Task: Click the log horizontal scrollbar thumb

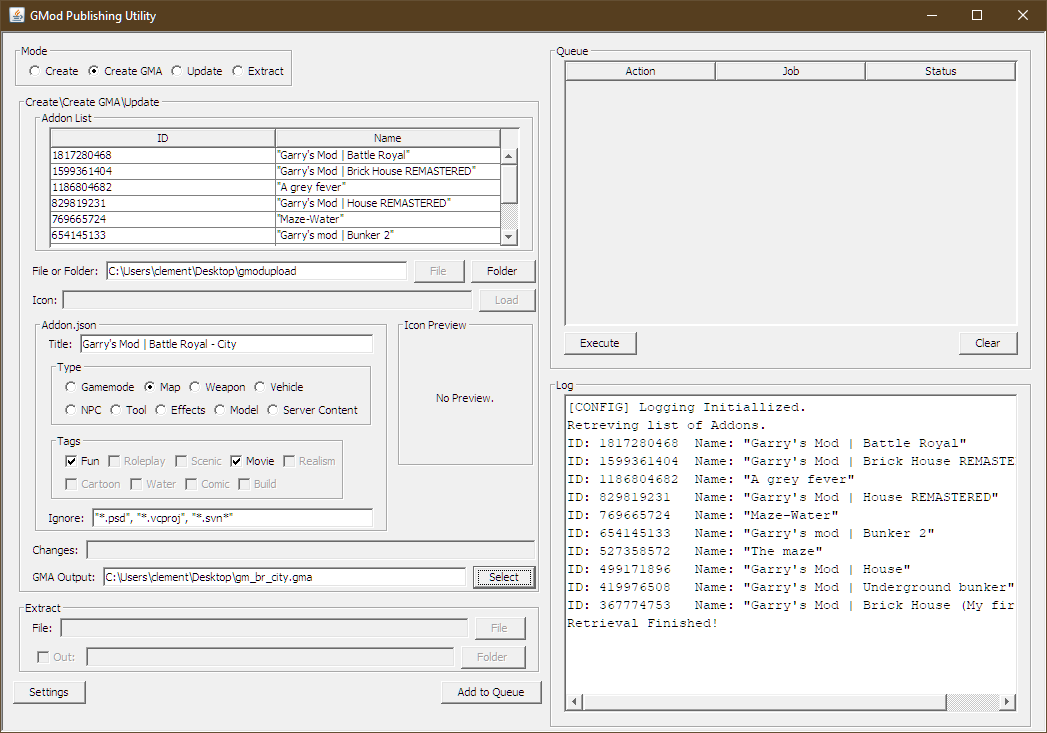Action: click(764, 702)
